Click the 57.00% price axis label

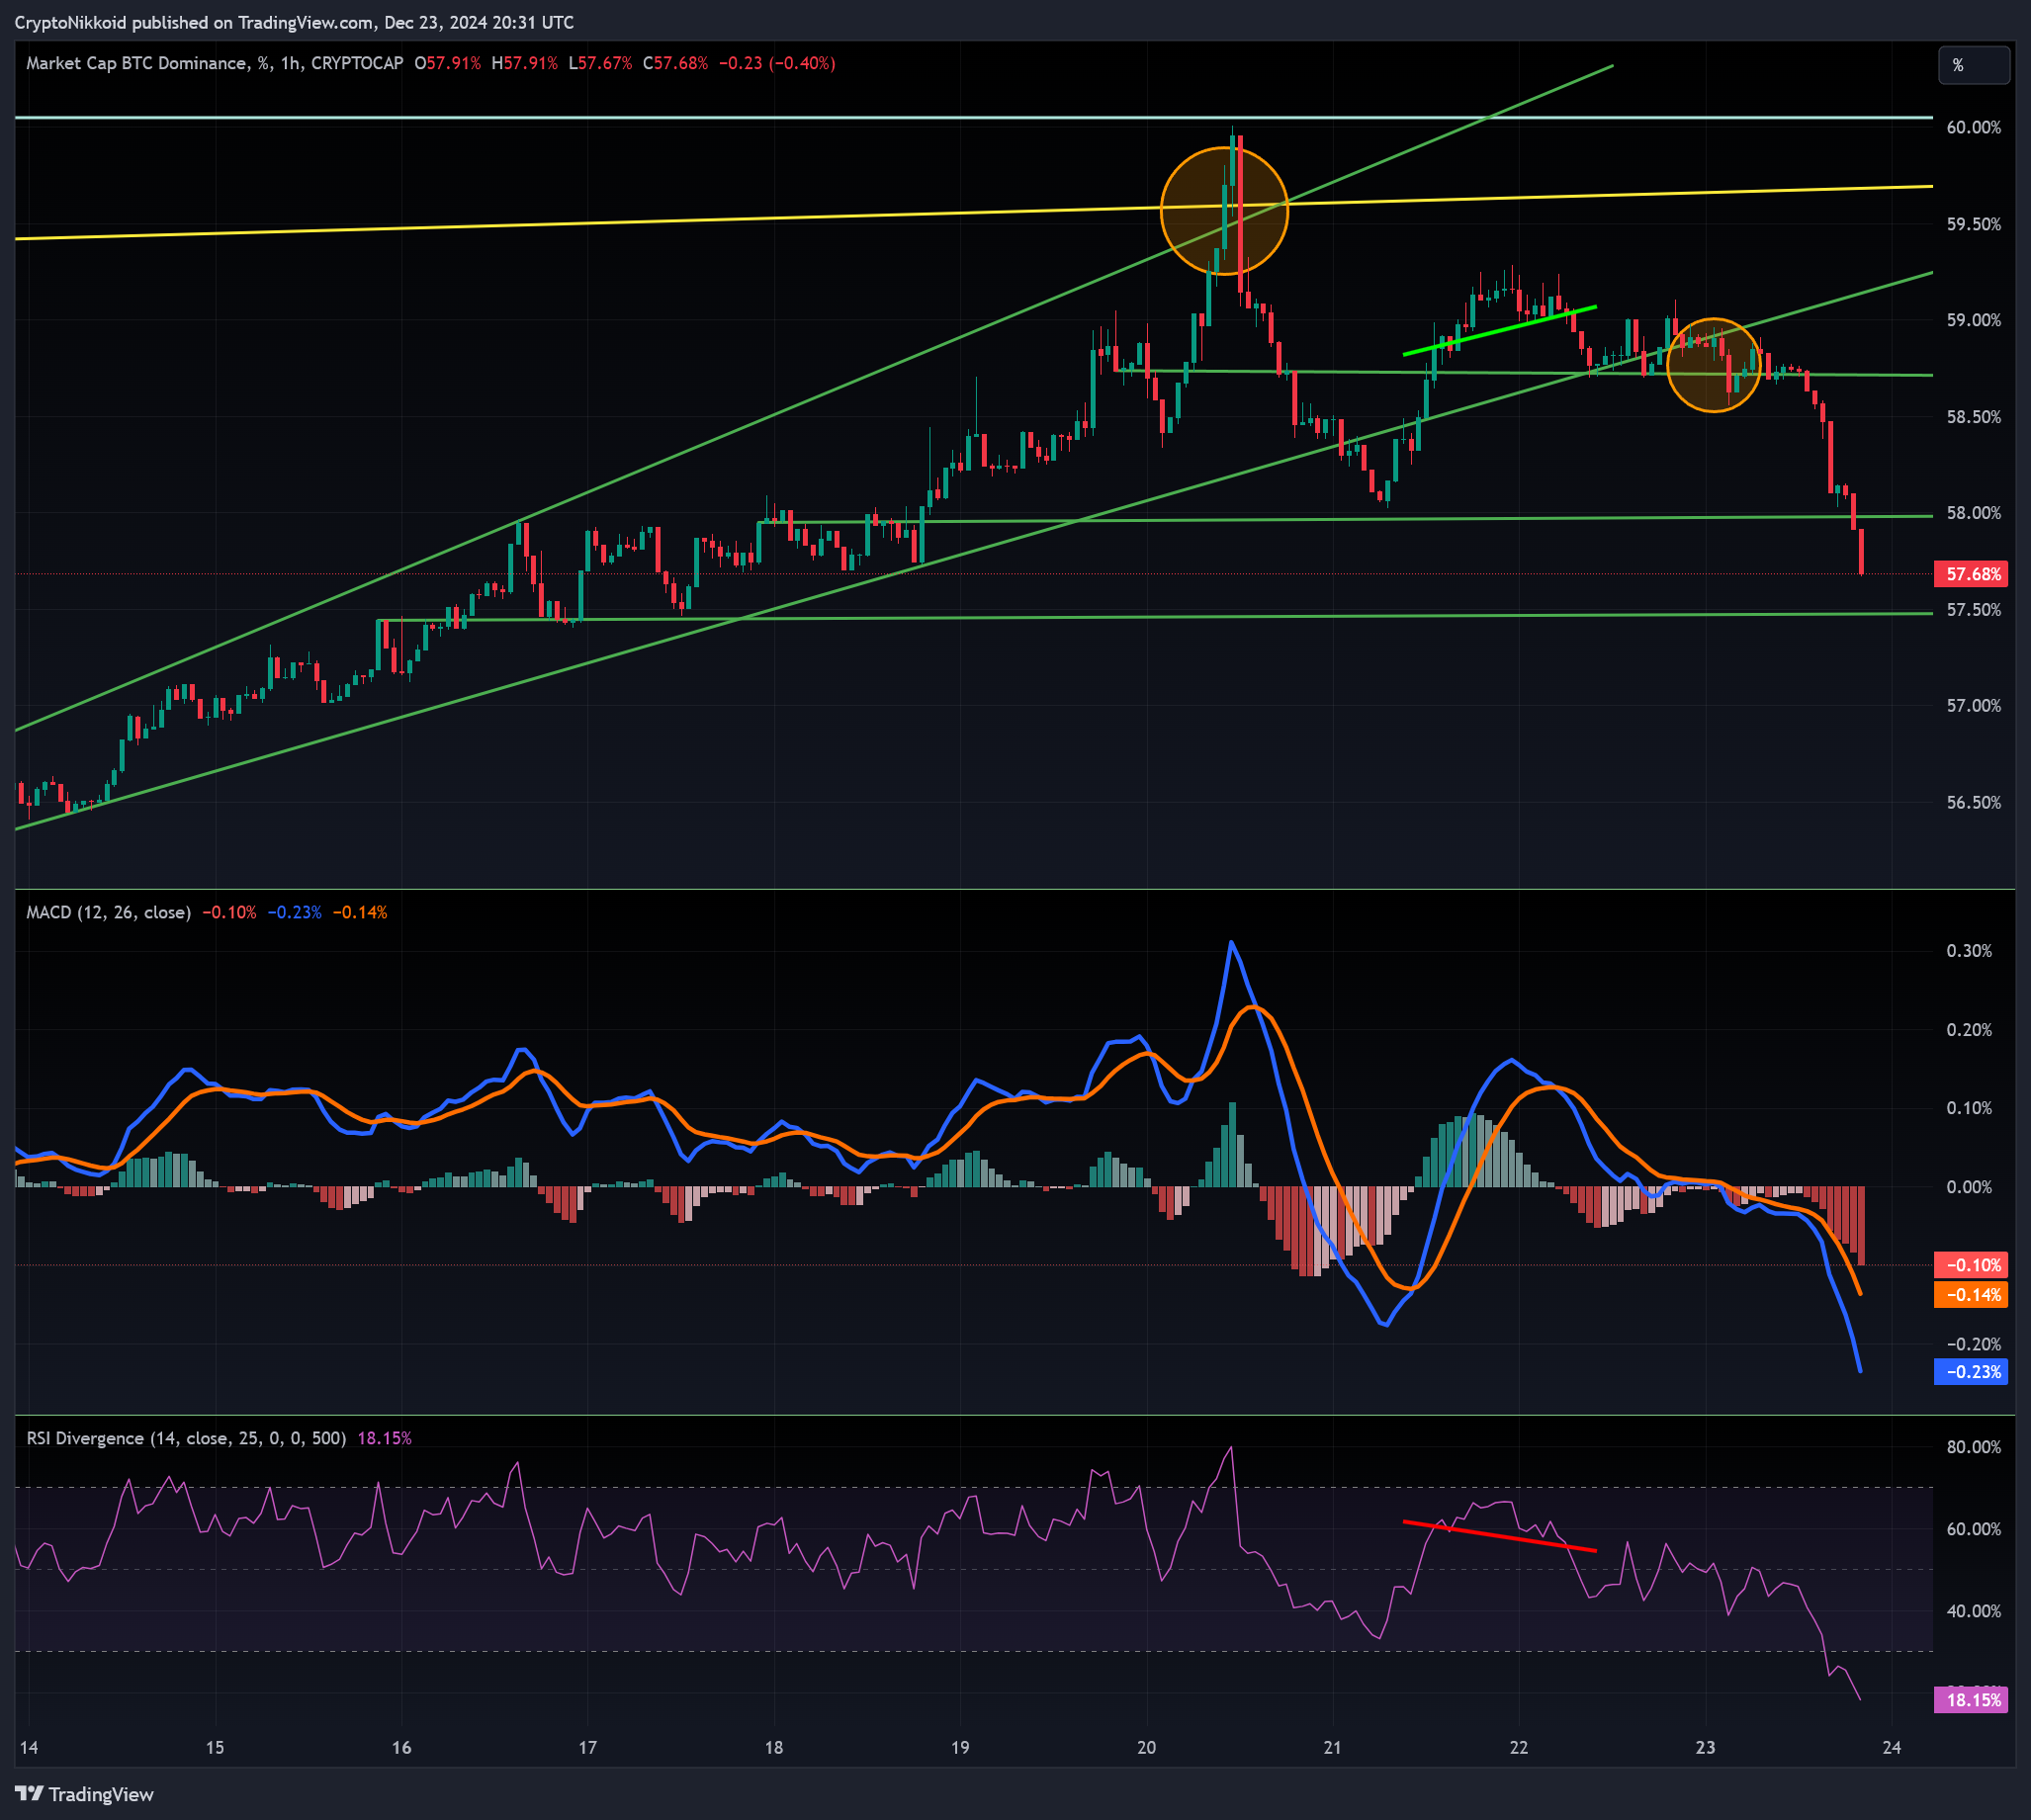pos(1973,706)
